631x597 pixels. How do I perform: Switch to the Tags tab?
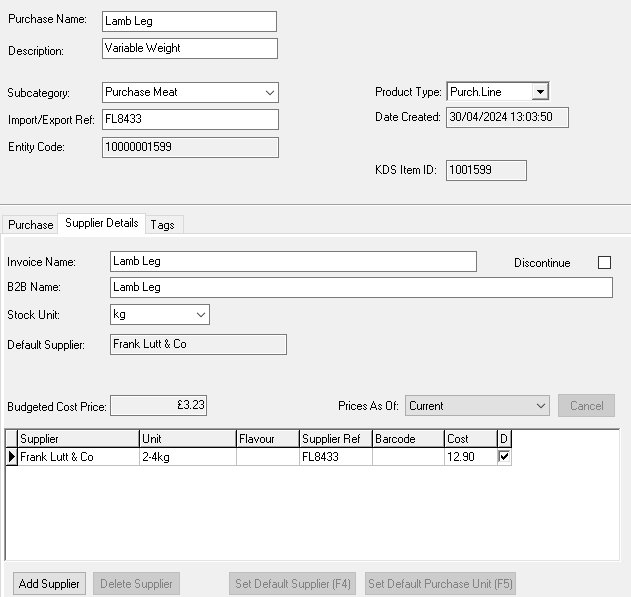pos(162,225)
